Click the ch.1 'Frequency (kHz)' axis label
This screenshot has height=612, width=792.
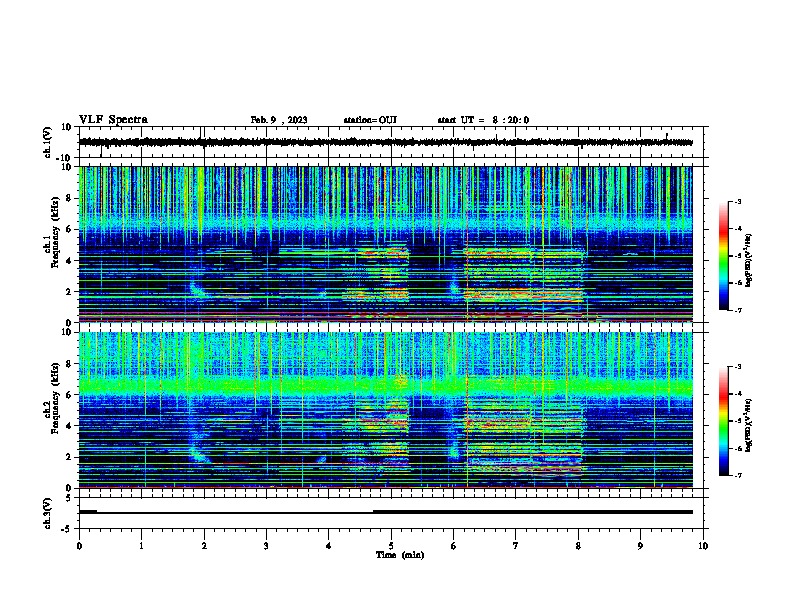(x=55, y=232)
